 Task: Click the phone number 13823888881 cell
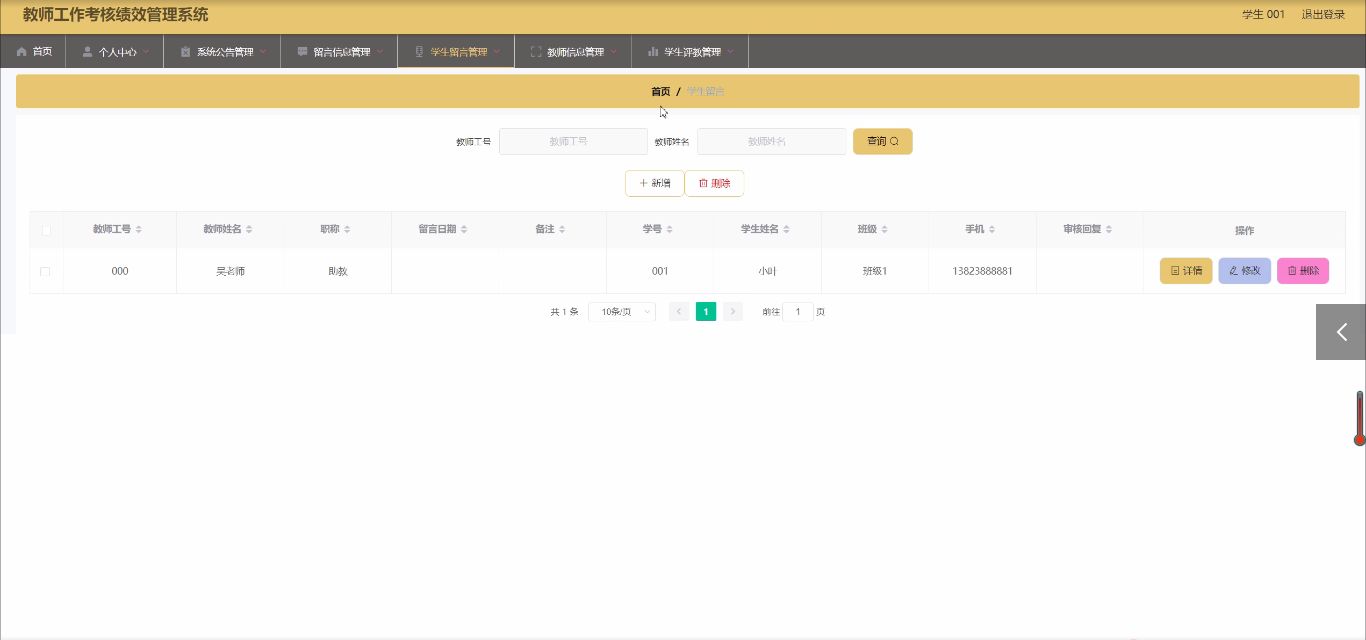click(x=982, y=272)
